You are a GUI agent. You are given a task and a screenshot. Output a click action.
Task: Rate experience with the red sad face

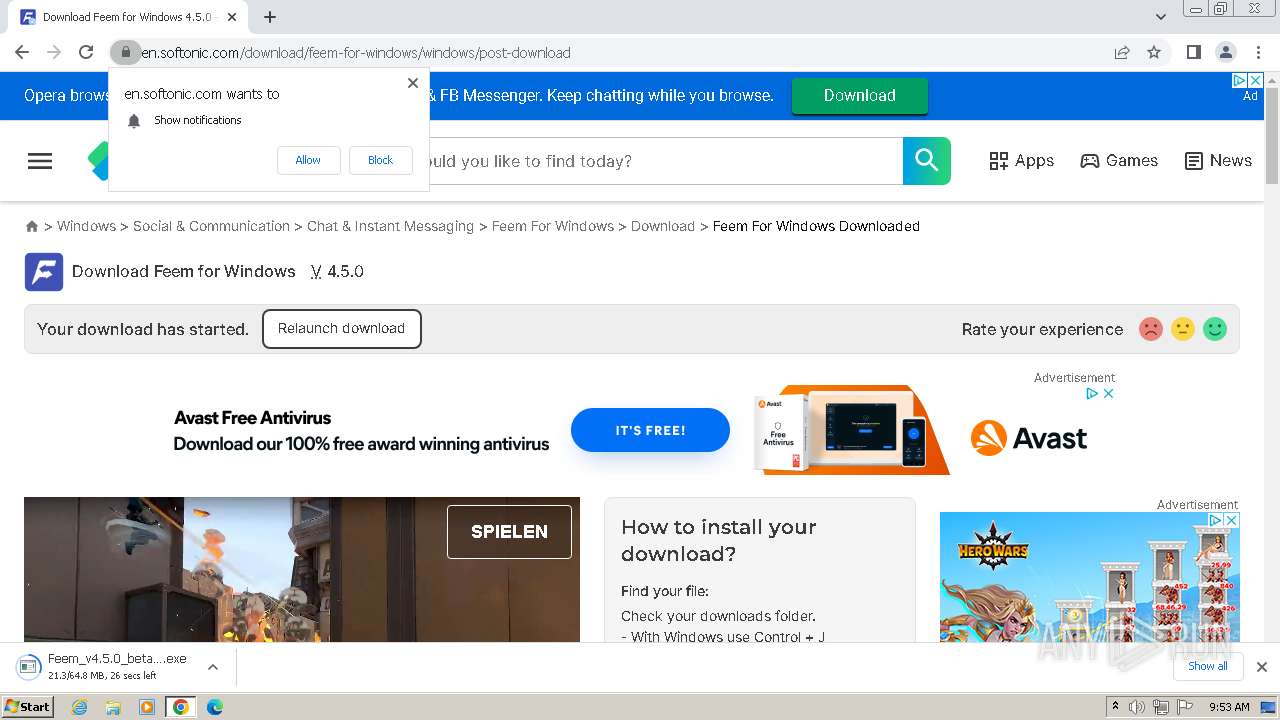pyautogui.click(x=1151, y=329)
